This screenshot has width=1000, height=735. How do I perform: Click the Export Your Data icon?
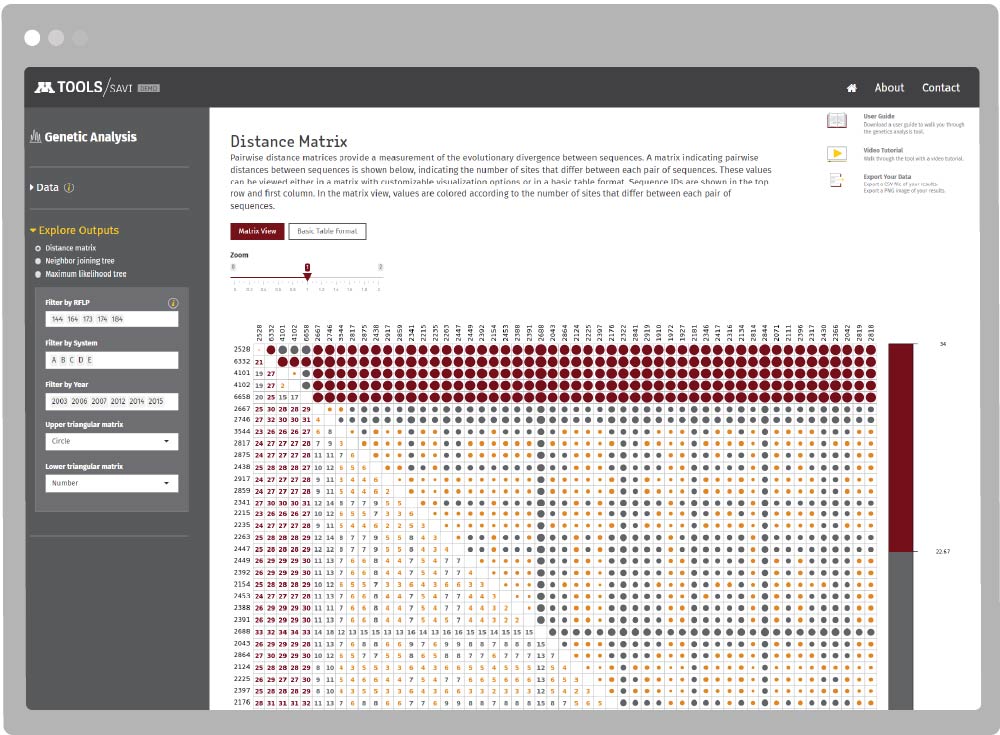tap(836, 181)
